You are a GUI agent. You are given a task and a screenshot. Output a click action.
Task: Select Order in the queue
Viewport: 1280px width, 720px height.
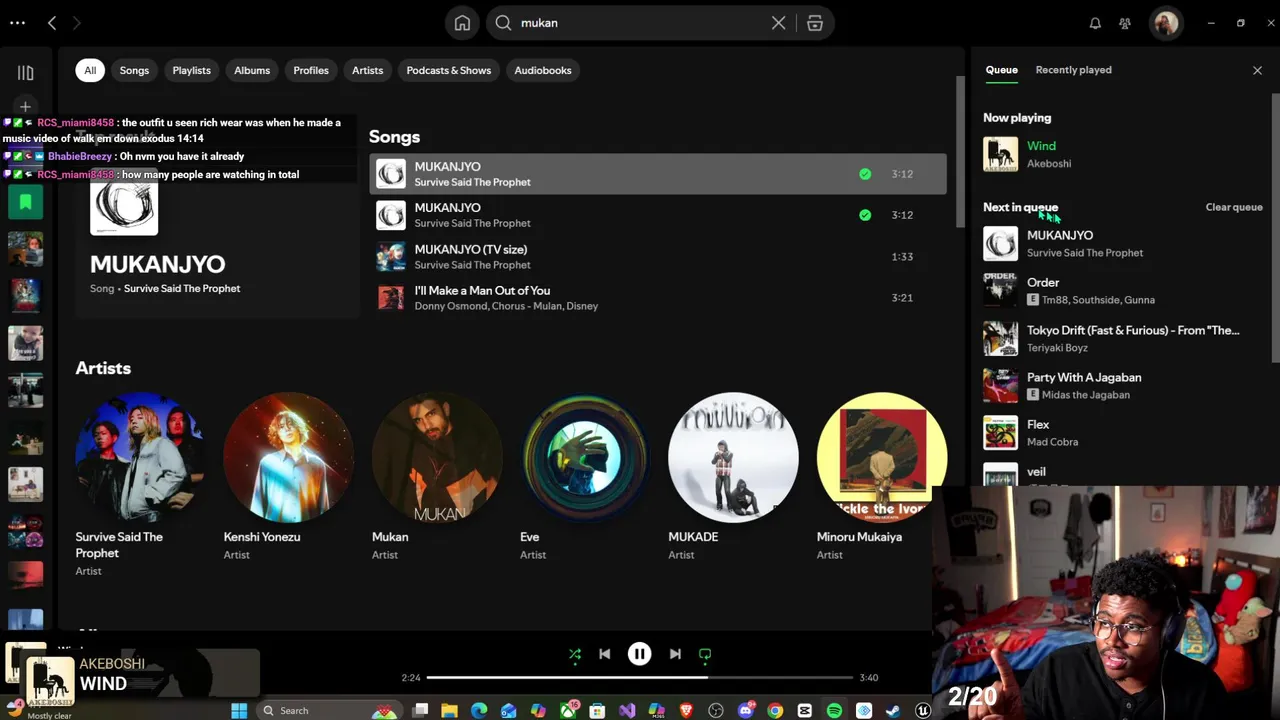(1124, 291)
